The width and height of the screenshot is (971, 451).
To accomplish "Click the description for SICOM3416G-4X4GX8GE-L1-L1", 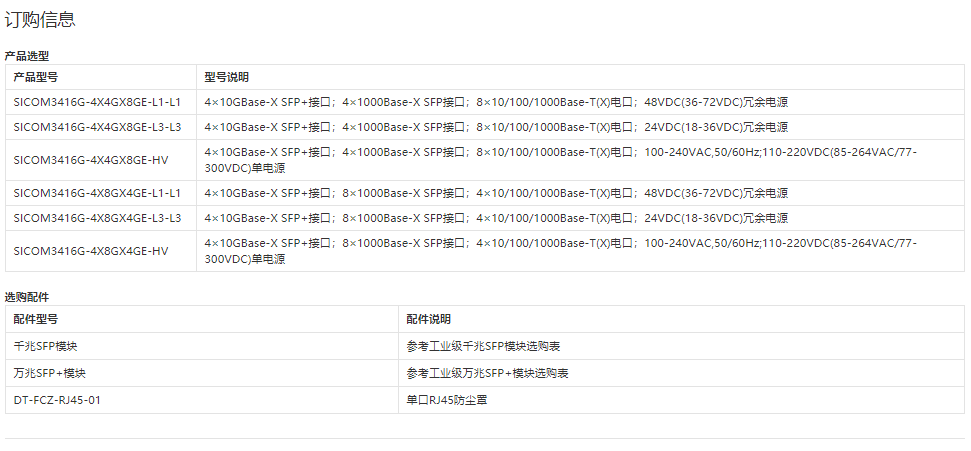I will [x=495, y=102].
